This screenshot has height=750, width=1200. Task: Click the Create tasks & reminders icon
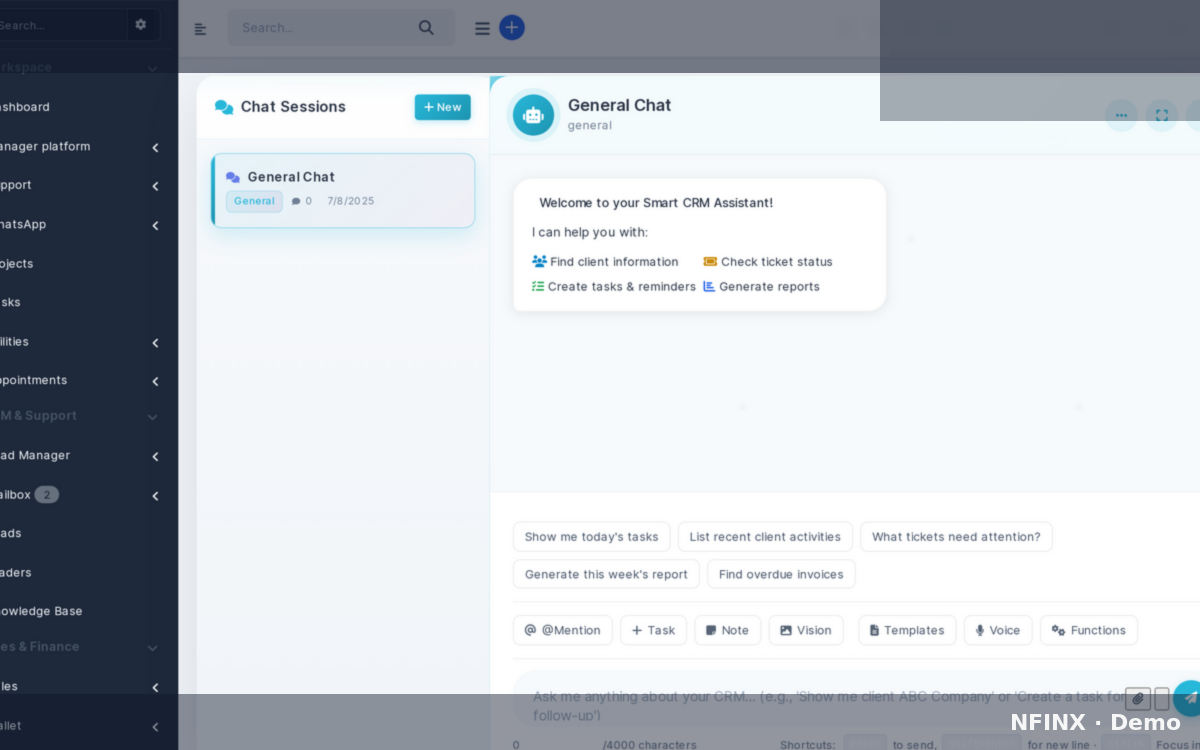538,286
